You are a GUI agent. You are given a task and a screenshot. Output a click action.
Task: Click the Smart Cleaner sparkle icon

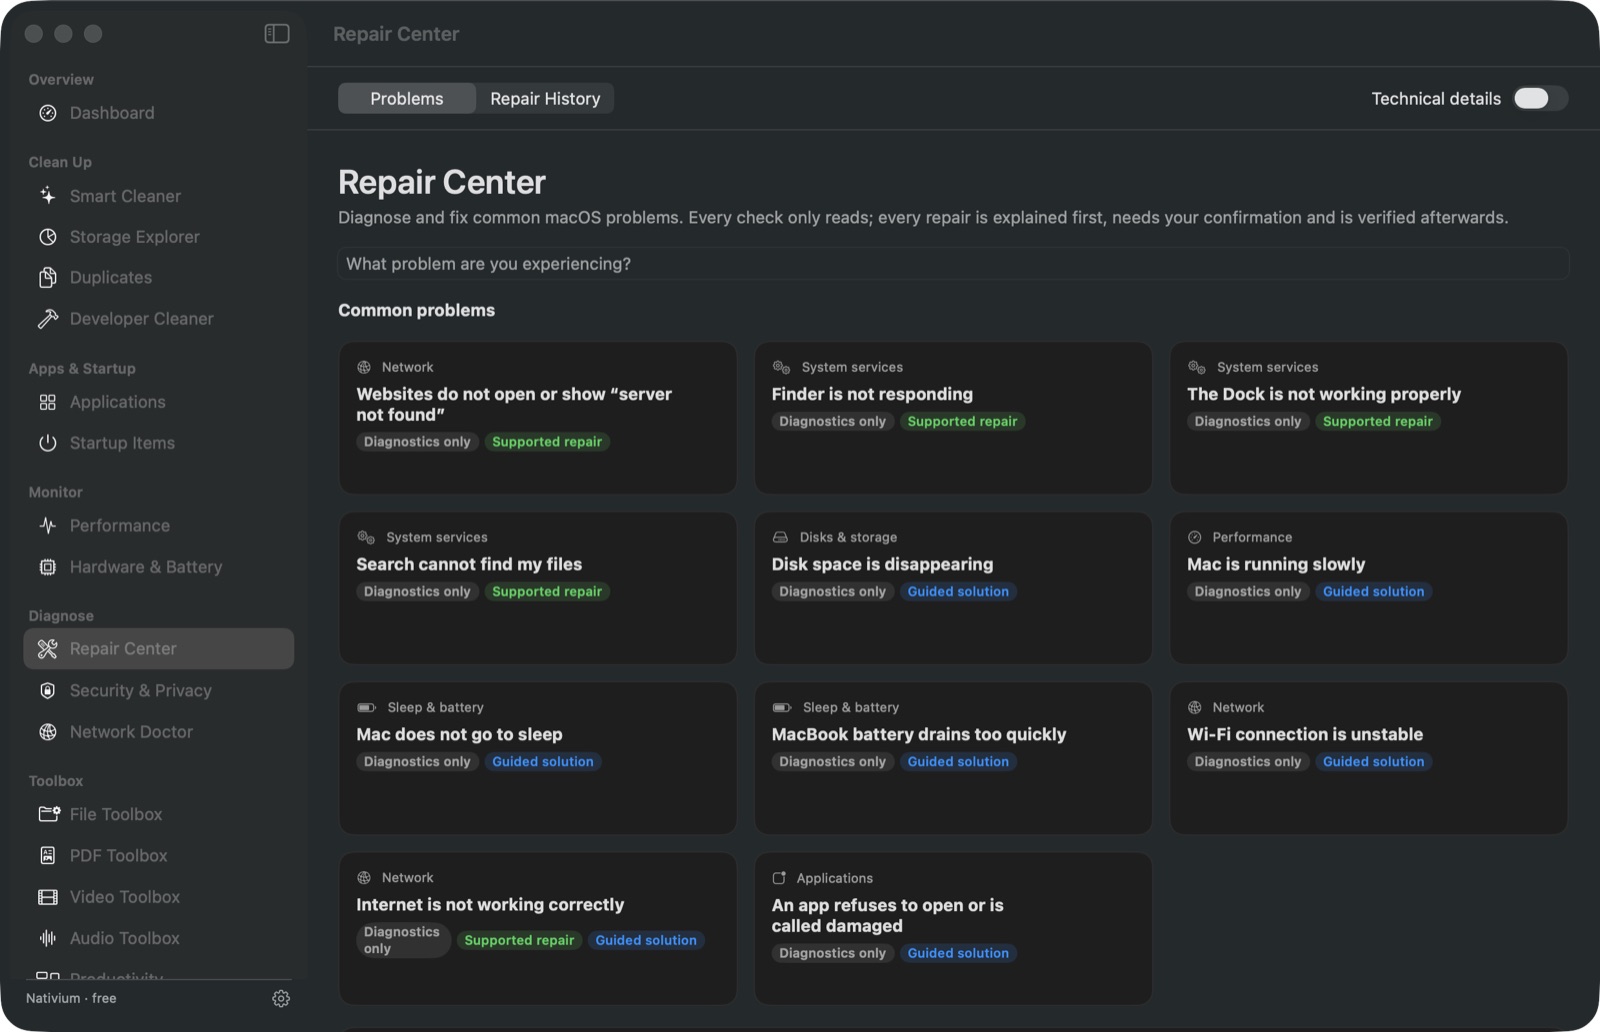[x=47, y=196]
